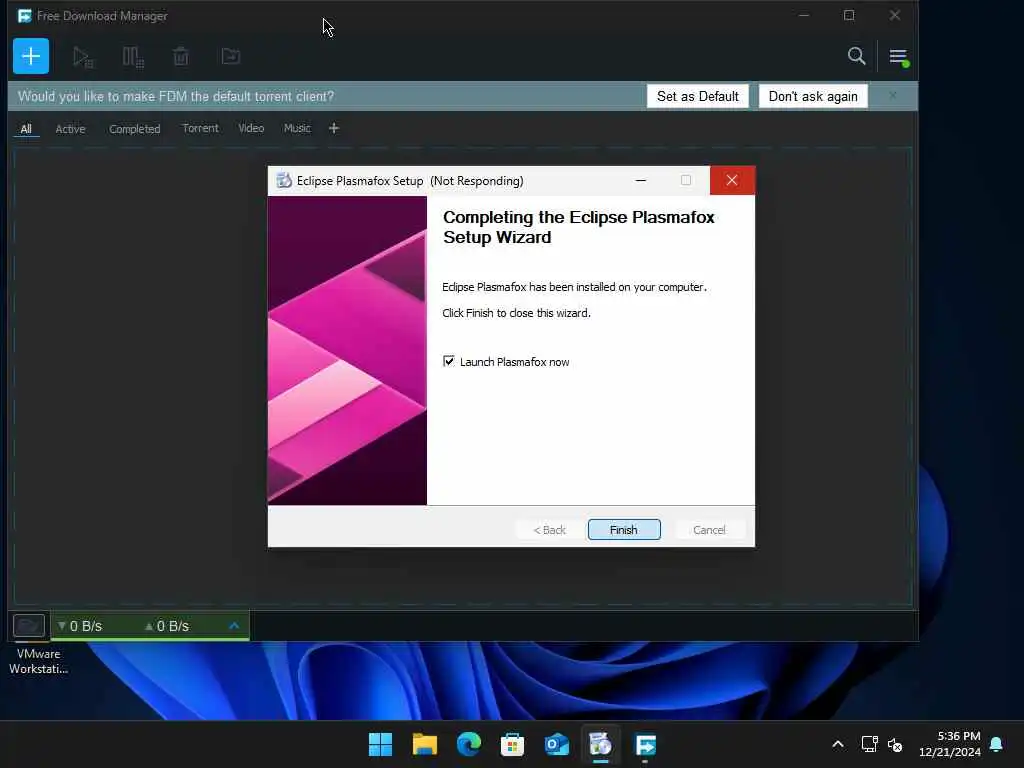Click the network display tray icon
Viewport: 1024px width, 768px height.
pyautogui.click(x=869, y=744)
